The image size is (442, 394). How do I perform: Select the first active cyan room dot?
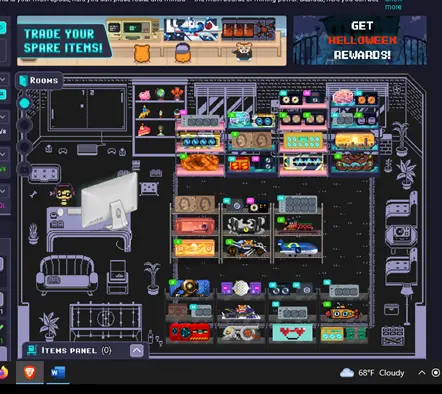(24, 103)
